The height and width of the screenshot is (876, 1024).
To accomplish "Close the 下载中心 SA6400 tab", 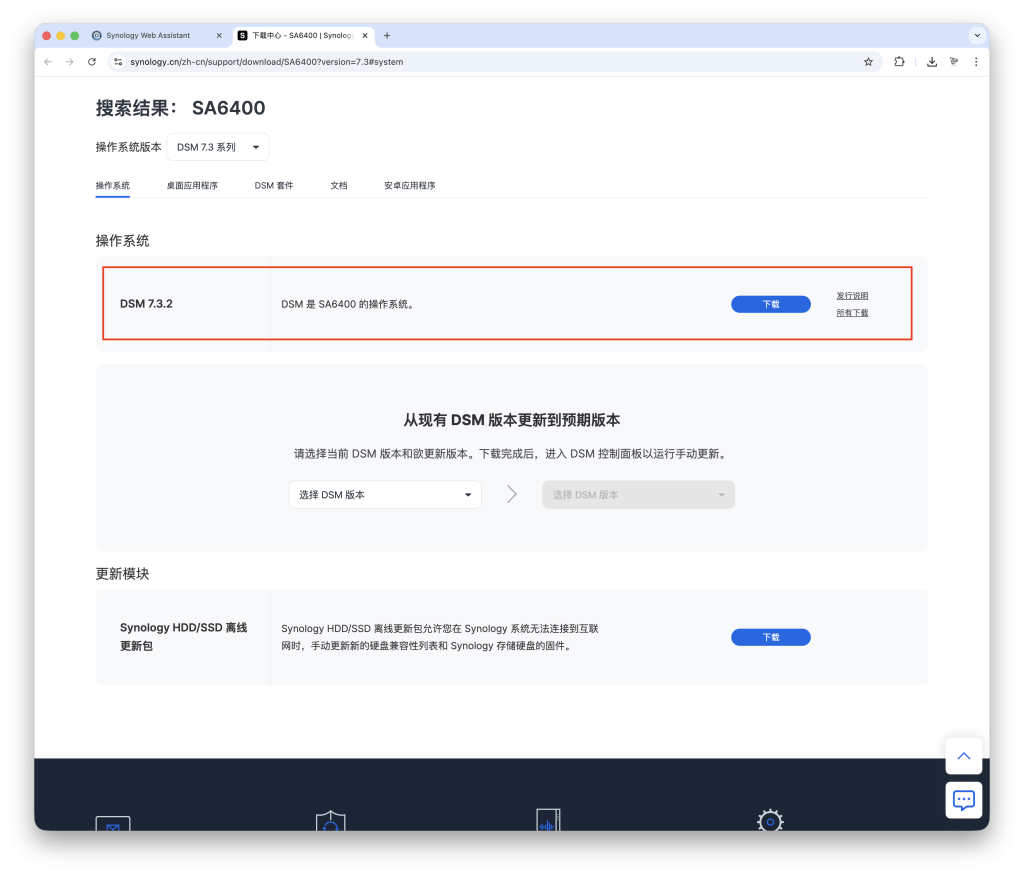I will pos(365,36).
